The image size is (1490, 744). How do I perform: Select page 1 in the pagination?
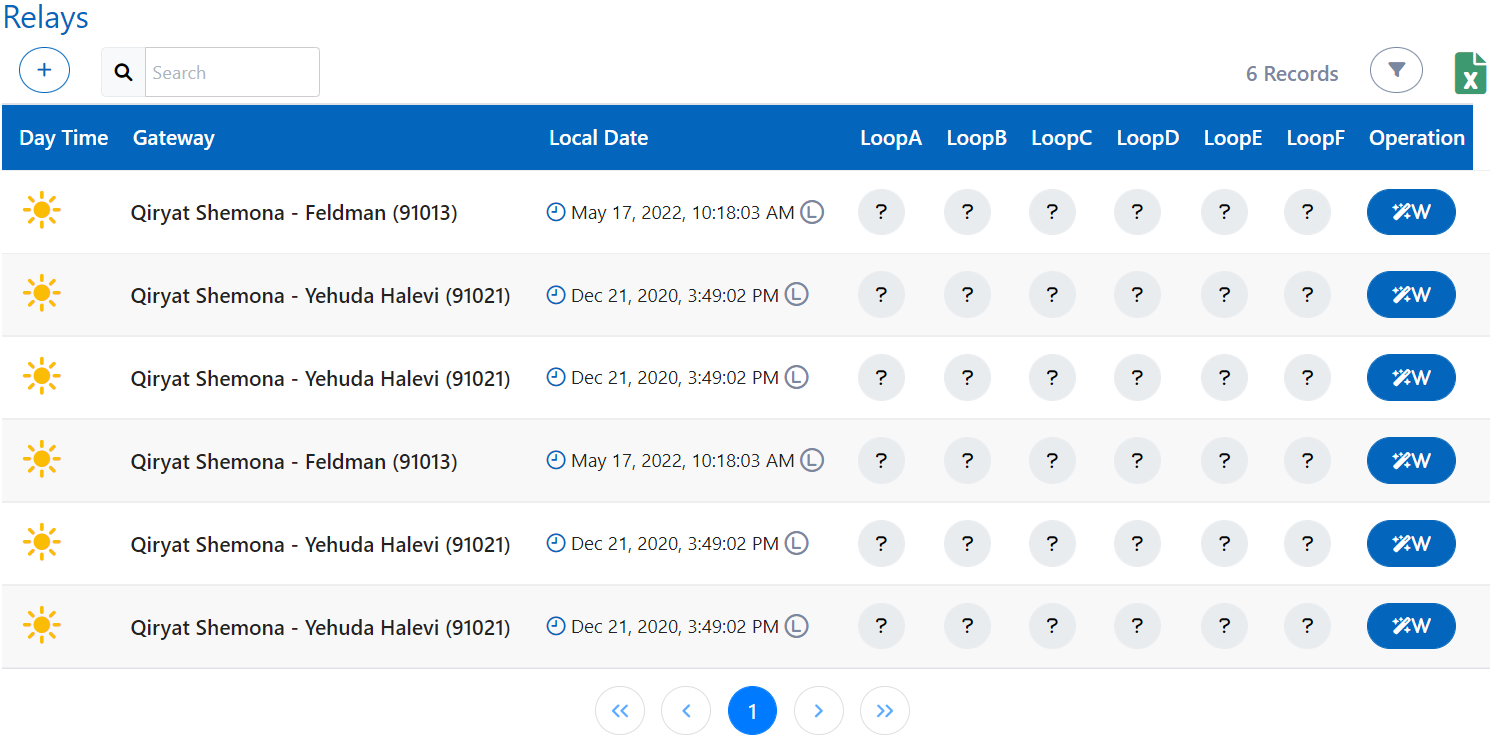(752, 711)
